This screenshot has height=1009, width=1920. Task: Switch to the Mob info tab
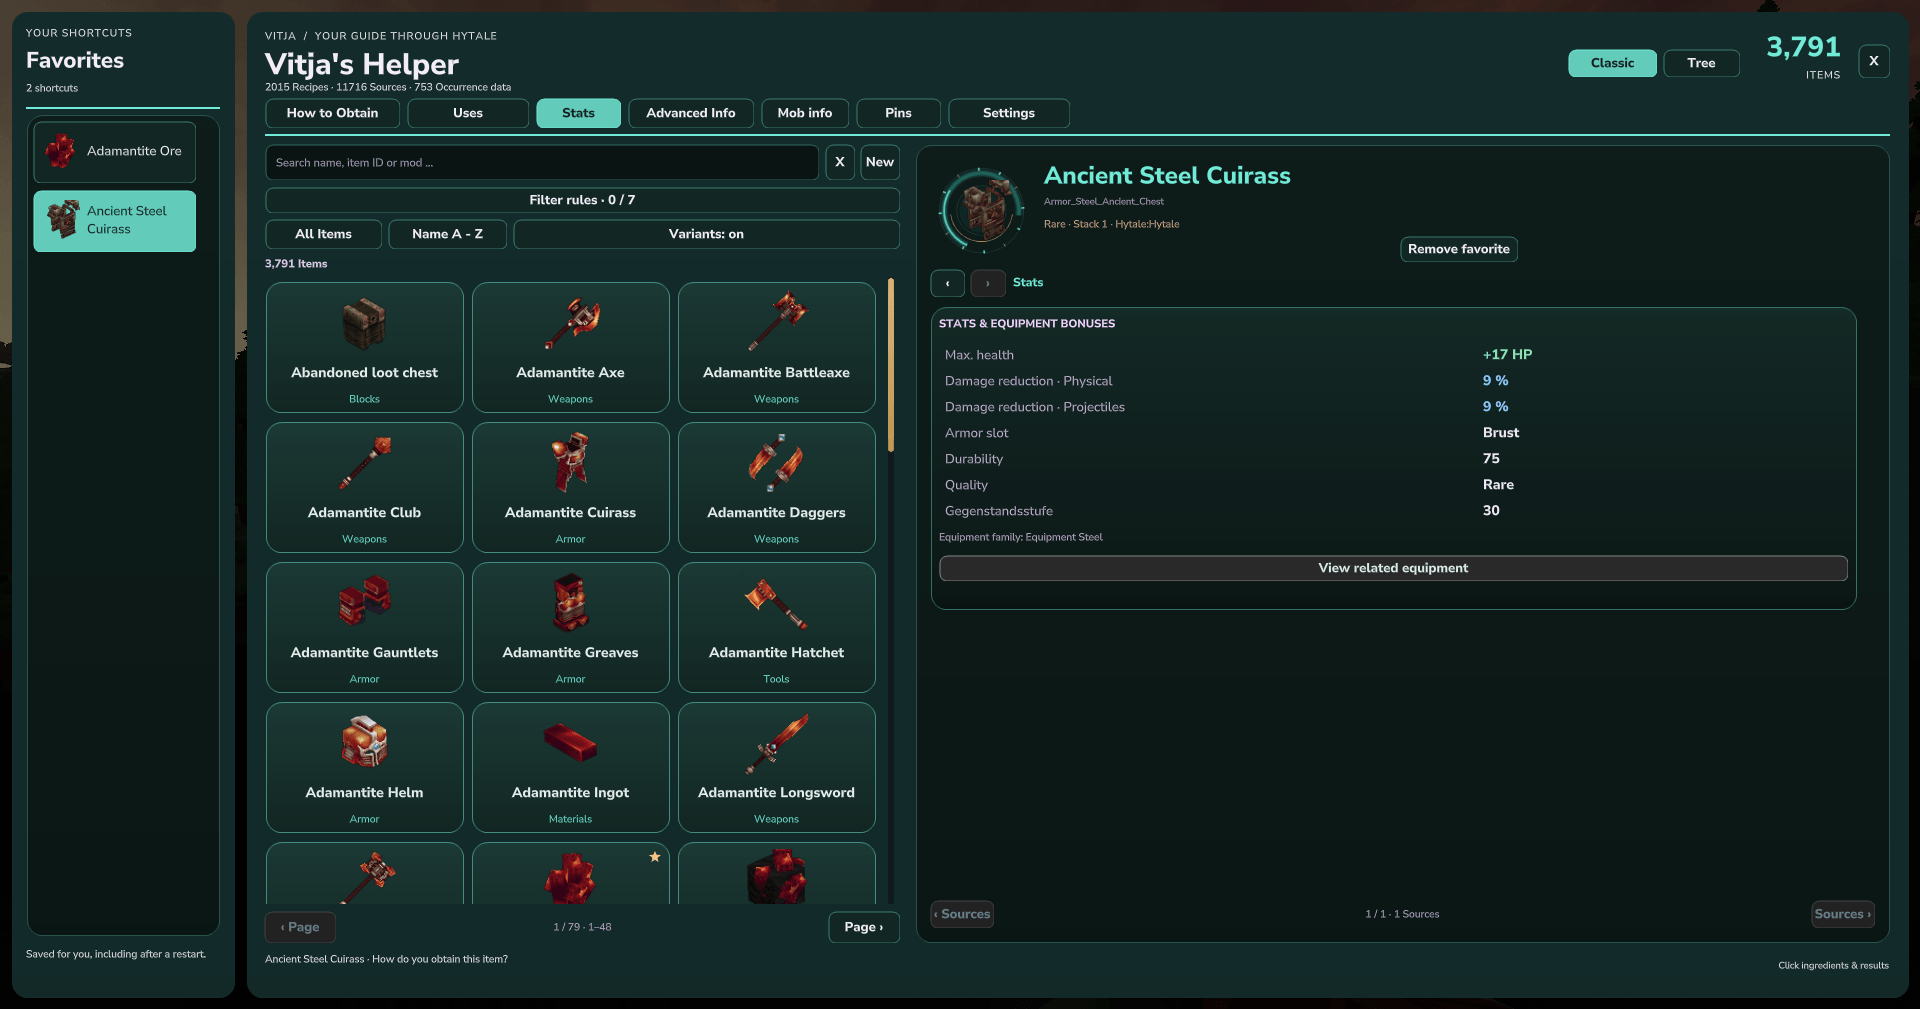805,113
